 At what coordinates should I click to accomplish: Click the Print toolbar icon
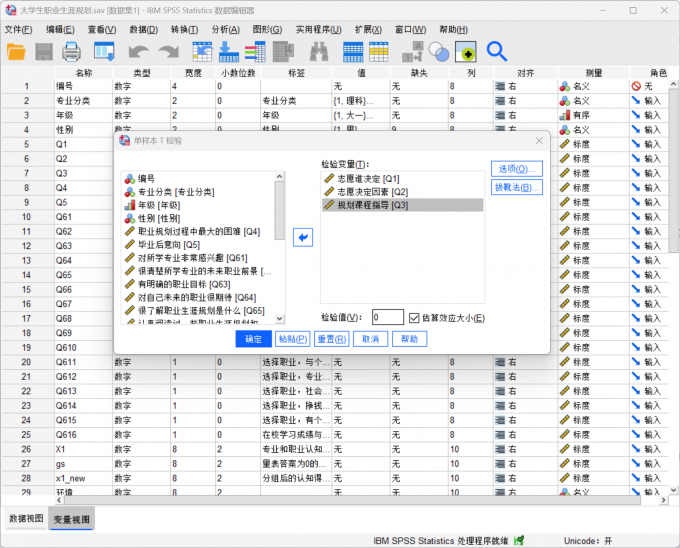point(72,52)
